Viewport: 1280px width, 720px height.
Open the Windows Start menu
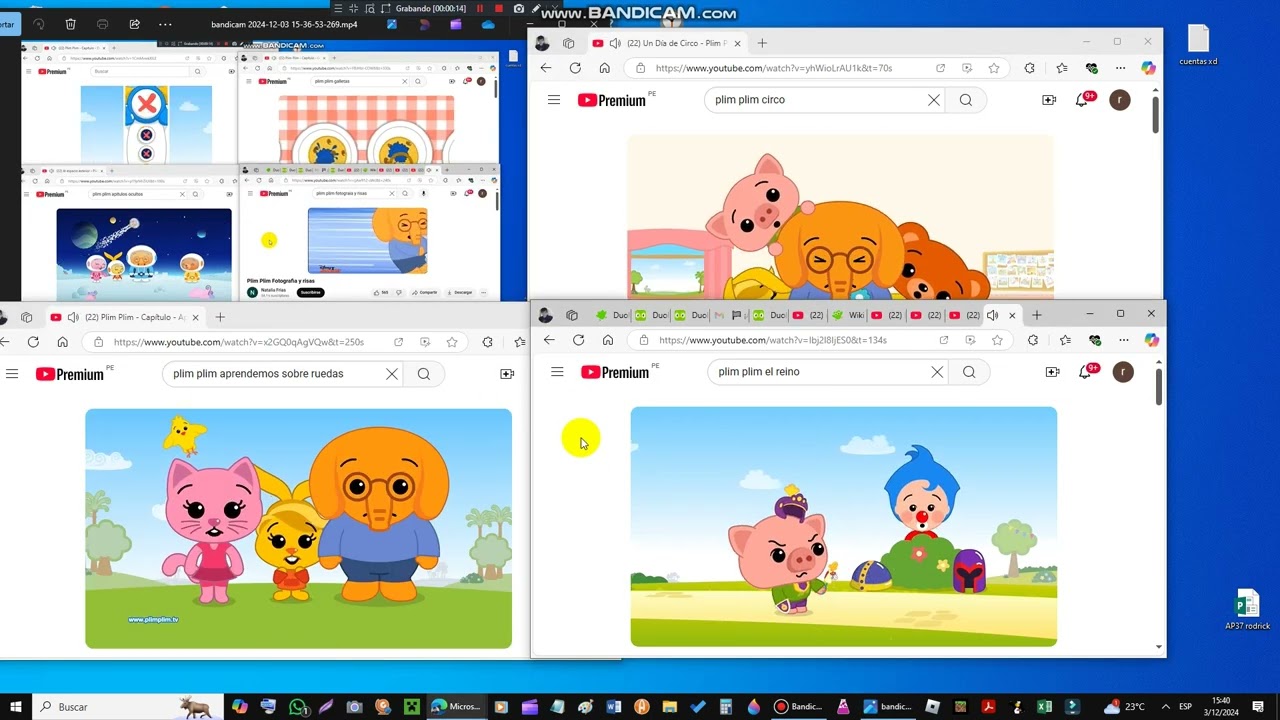pyautogui.click(x=16, y=707)
